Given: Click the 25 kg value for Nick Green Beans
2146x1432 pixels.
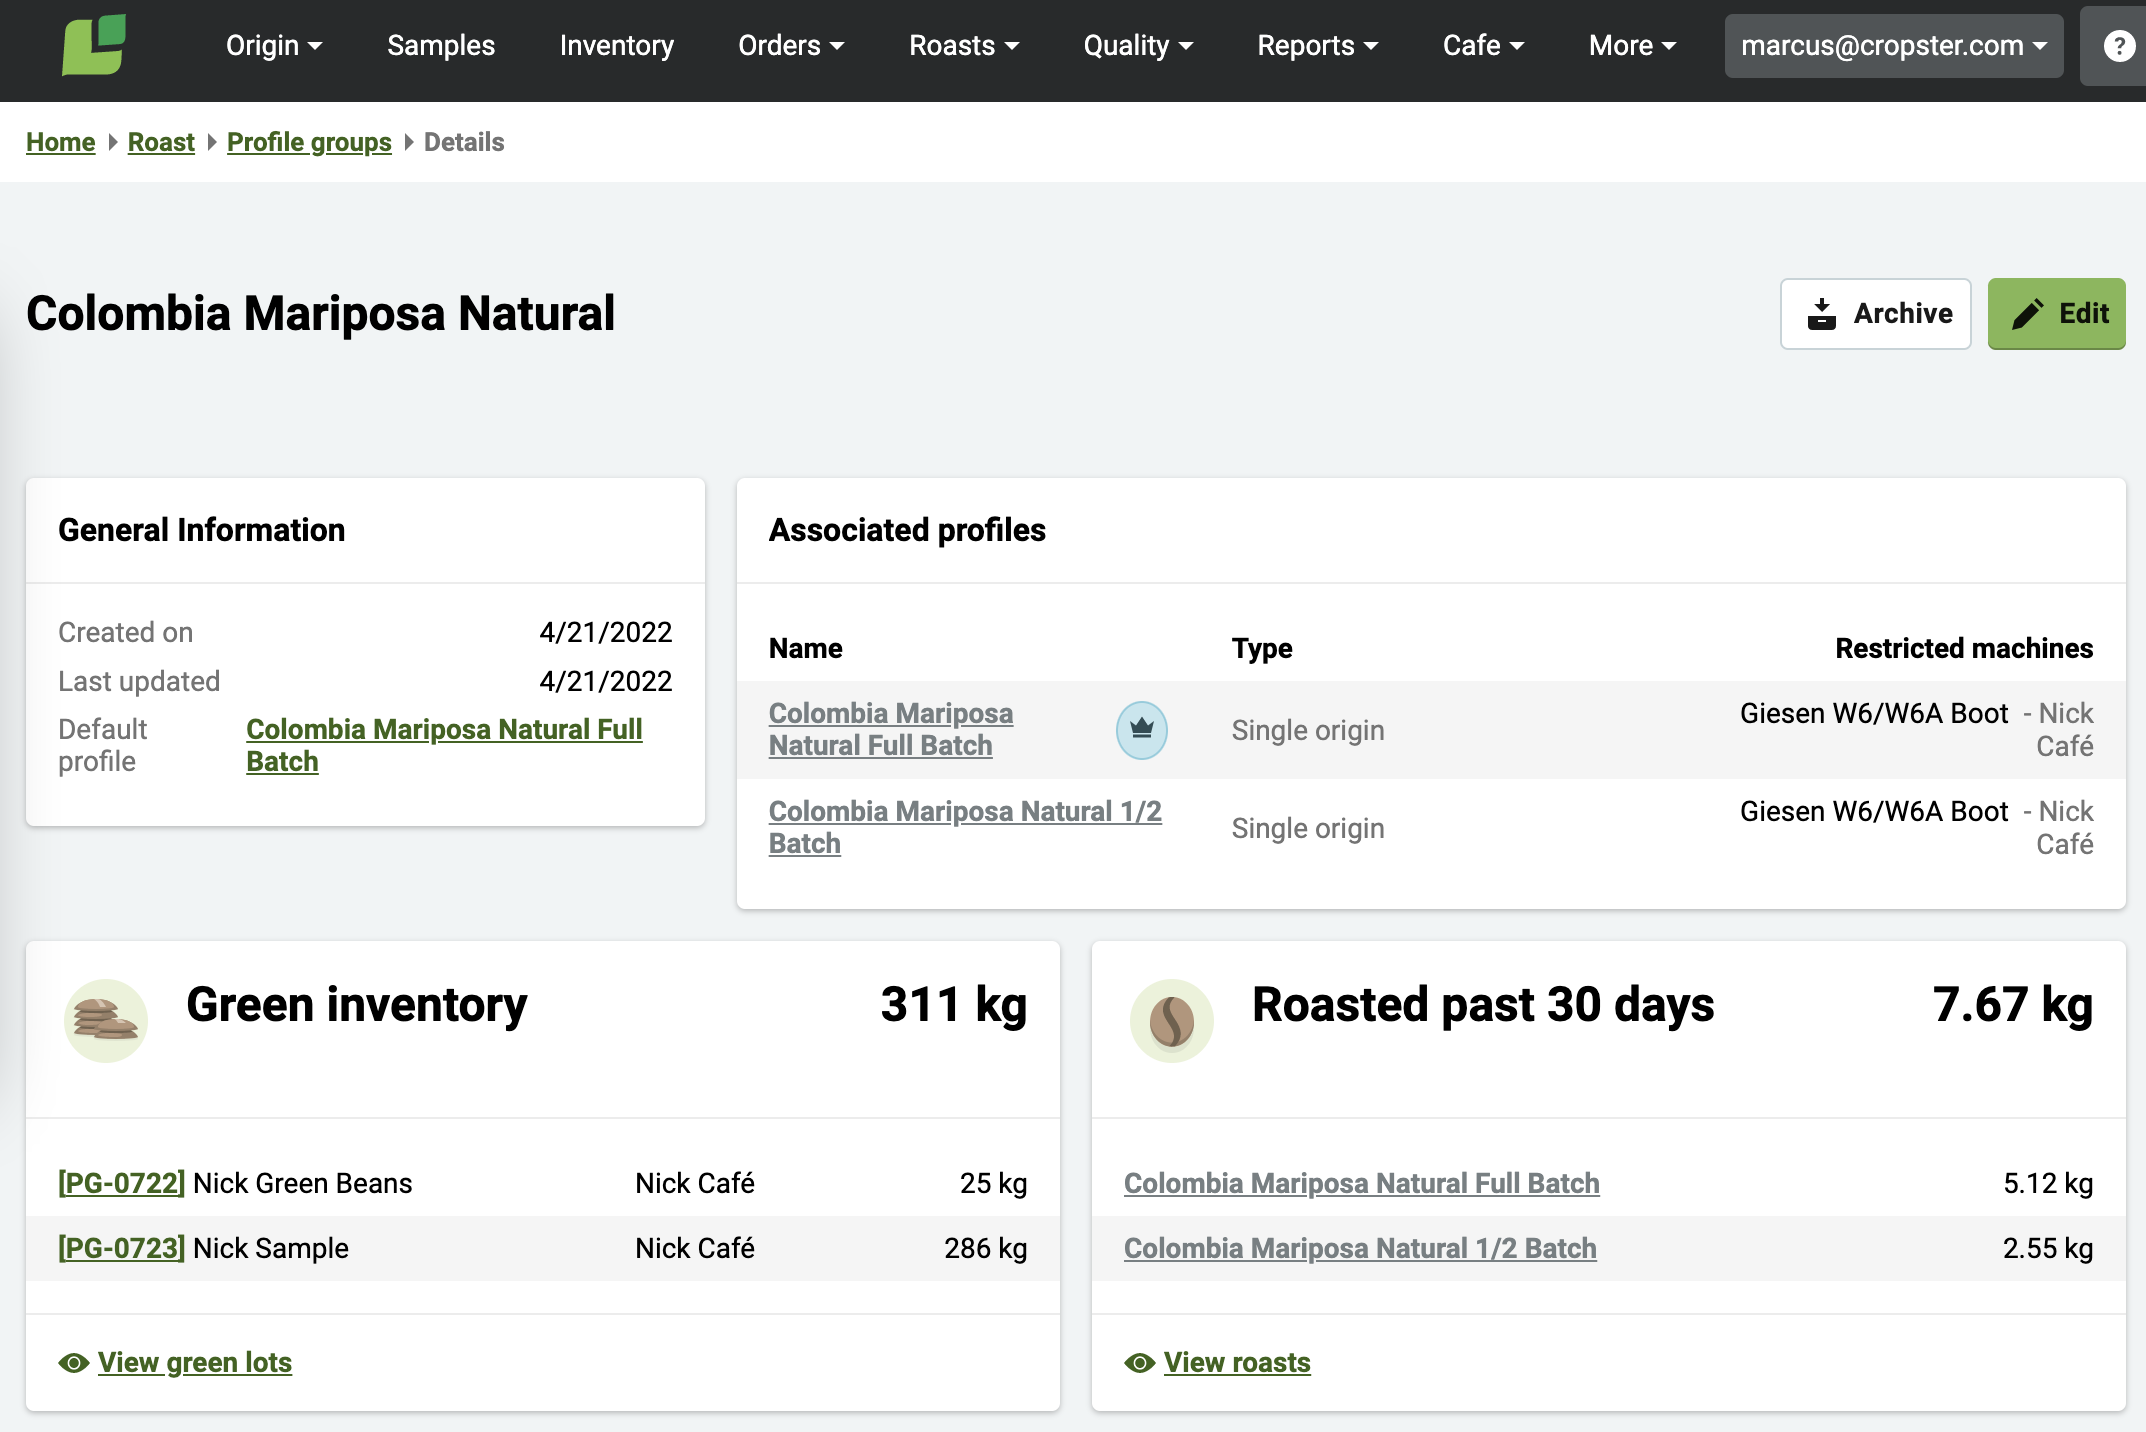Looking at the screenshot, I should [x=994, y=1183].
